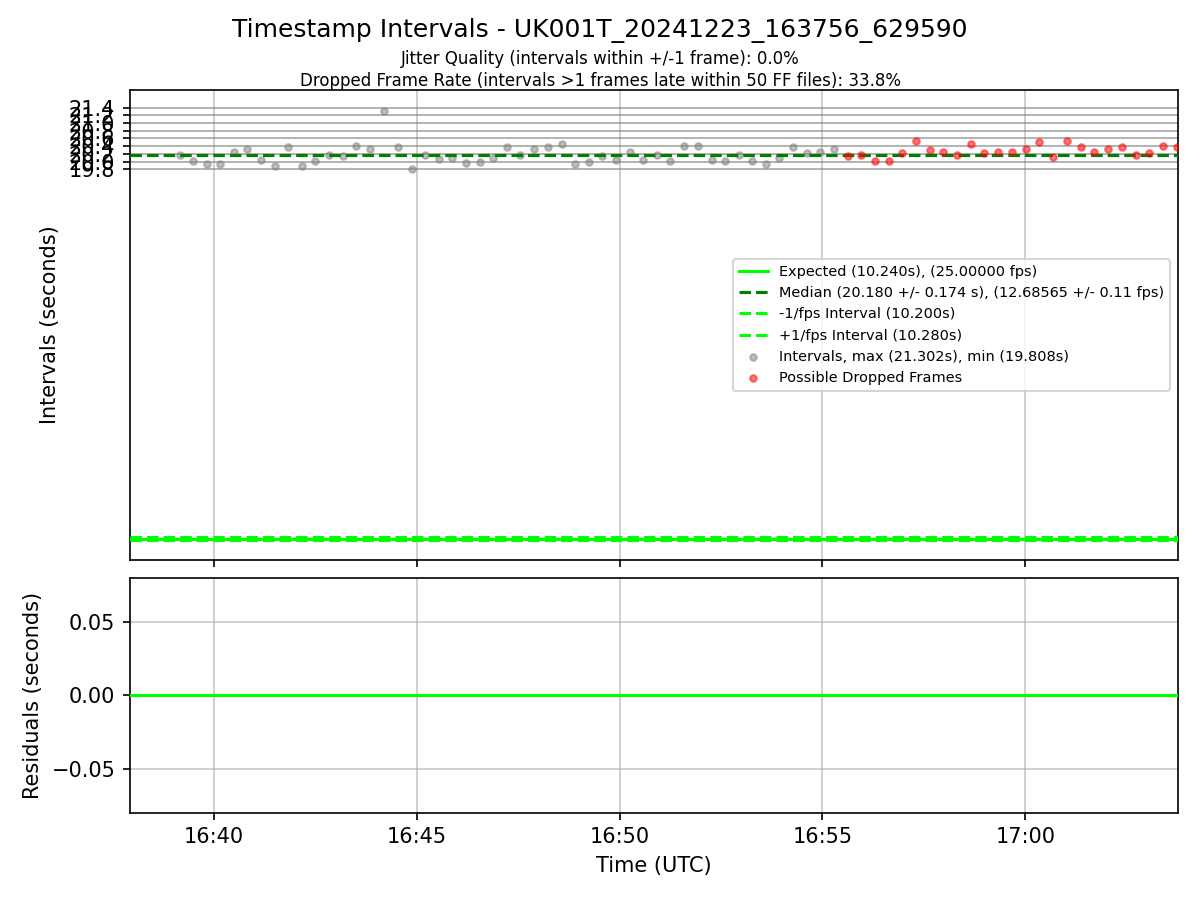1200x900 pixels.
Task: Click the solid green zero line in the residuals plot
Action: [653, 695]
